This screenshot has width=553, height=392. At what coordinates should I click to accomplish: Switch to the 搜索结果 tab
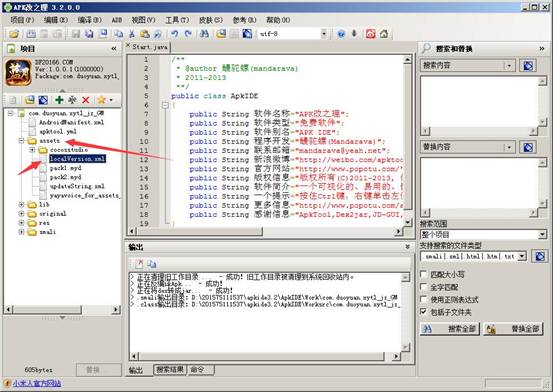[x=170, y=369]
